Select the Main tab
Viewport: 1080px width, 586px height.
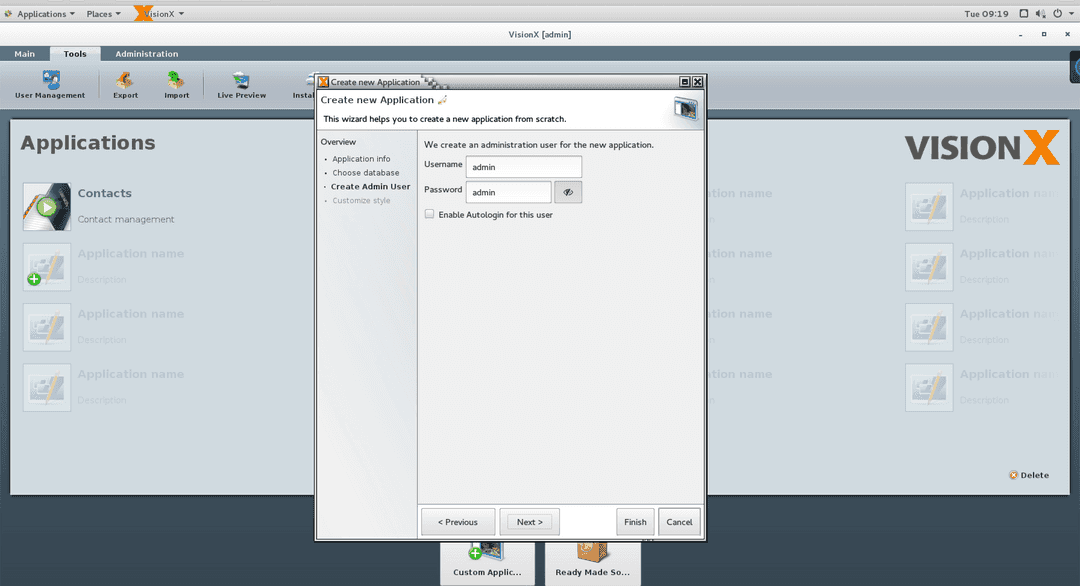24,53
